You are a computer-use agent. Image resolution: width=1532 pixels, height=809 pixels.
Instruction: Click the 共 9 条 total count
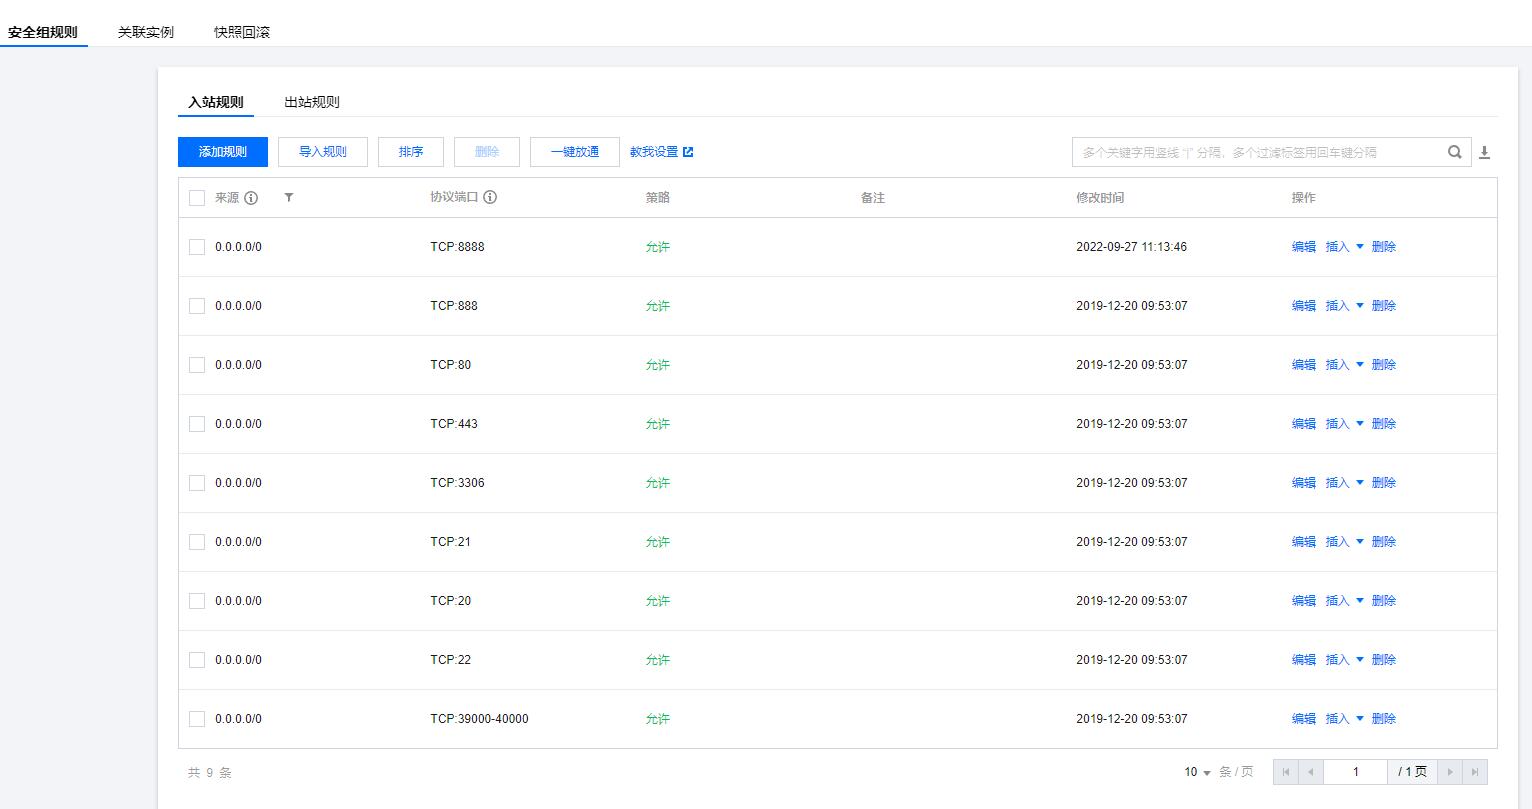click(210, 773)
